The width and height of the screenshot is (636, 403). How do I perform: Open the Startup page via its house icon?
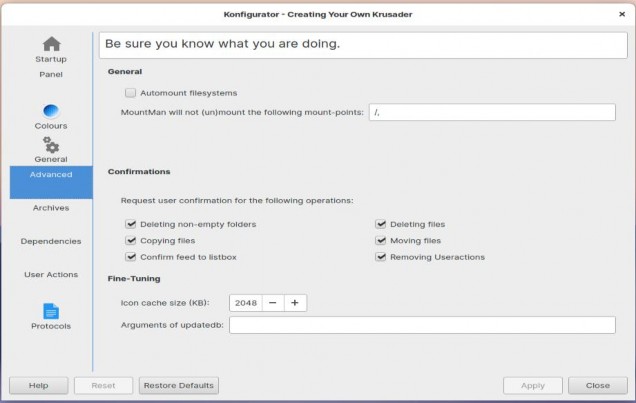(x=52, y=44)
